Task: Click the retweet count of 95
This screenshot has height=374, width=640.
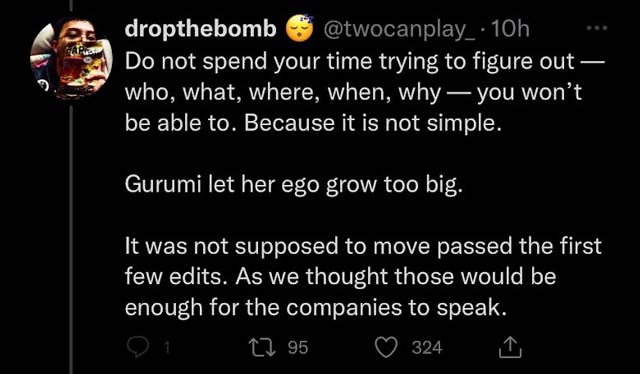Action: tap(298, 348)
